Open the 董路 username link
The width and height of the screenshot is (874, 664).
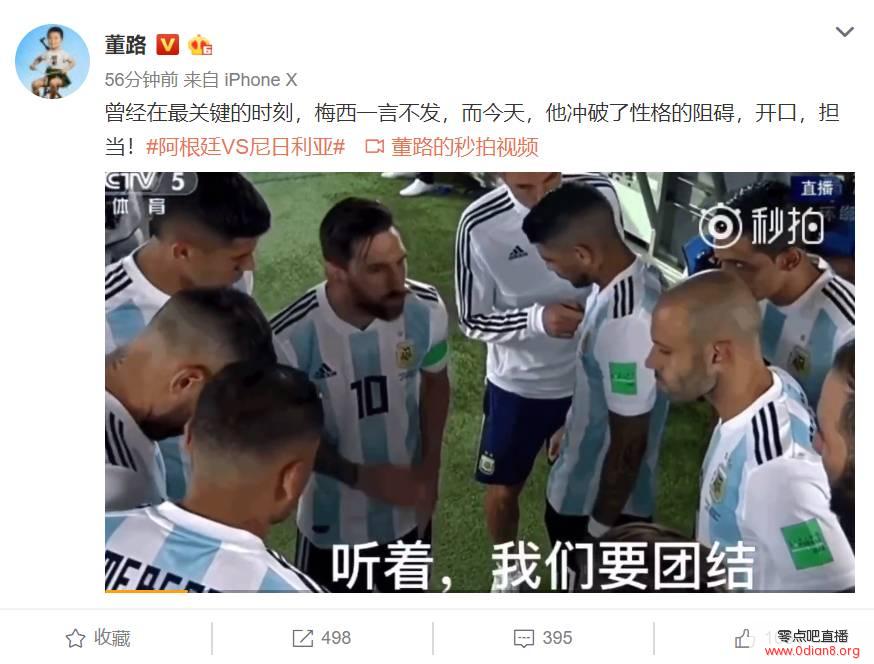click(x=125, y=45)
